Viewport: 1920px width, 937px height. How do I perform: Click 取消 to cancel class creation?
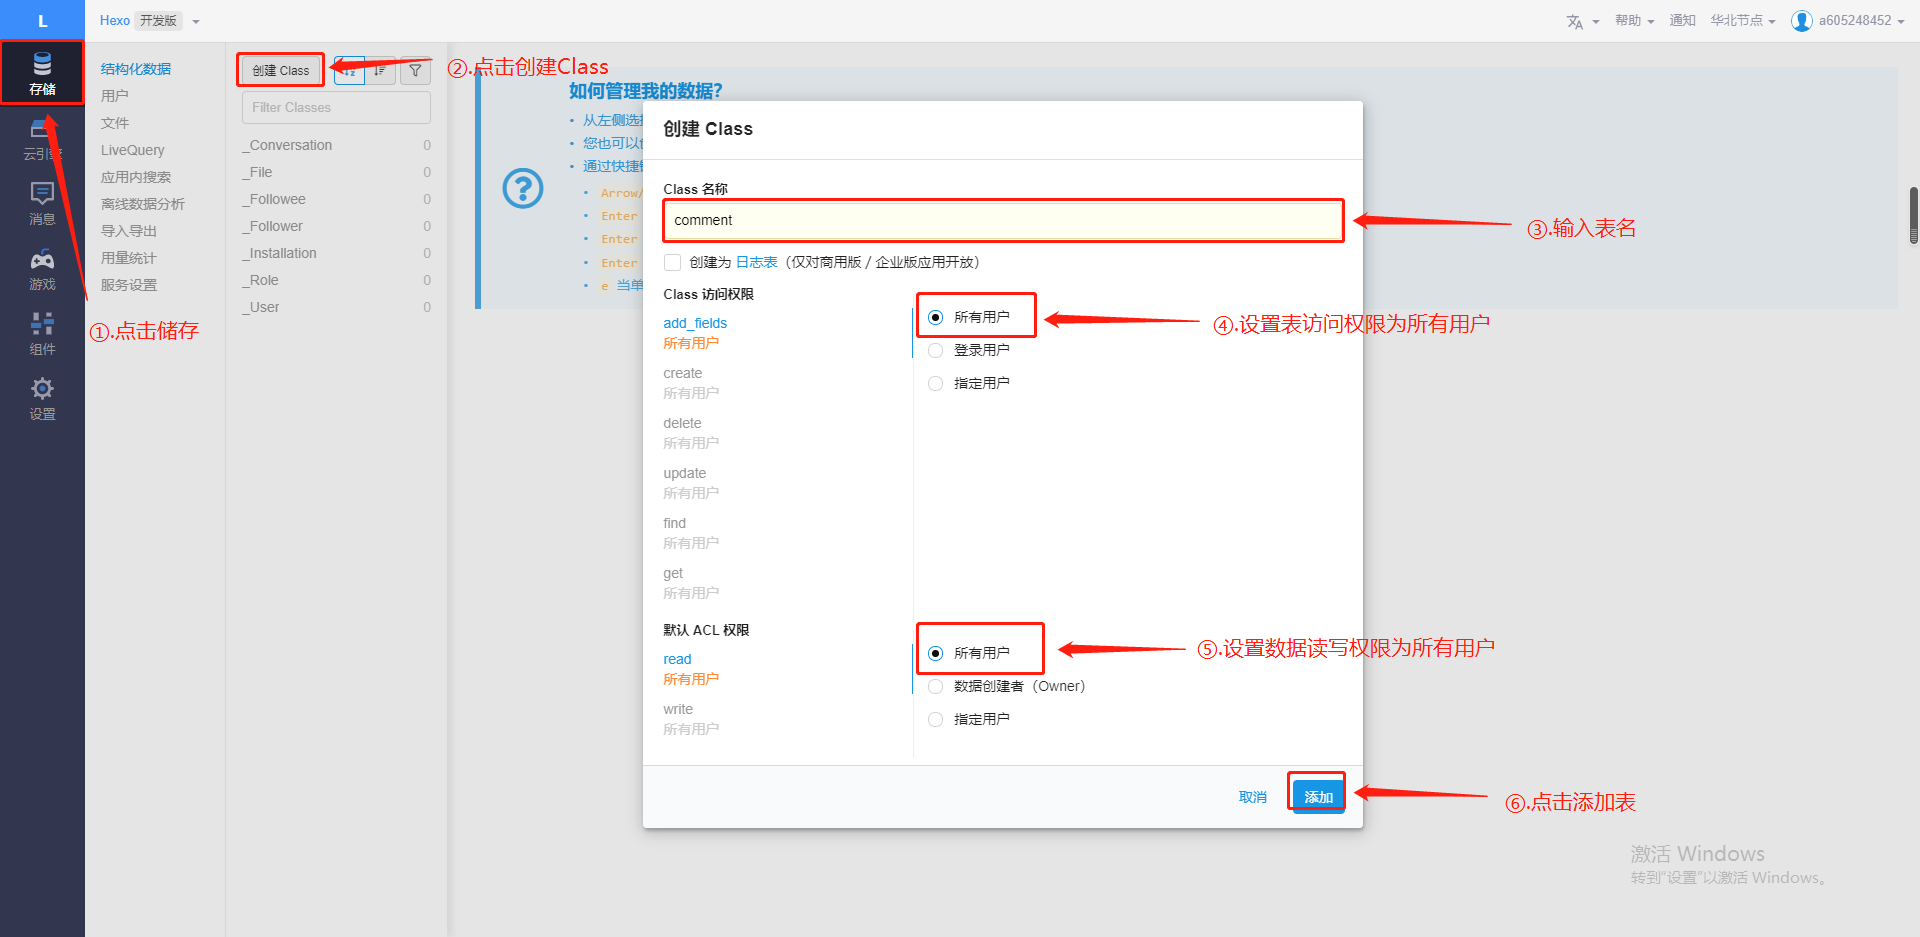[x=1252, y=797]
